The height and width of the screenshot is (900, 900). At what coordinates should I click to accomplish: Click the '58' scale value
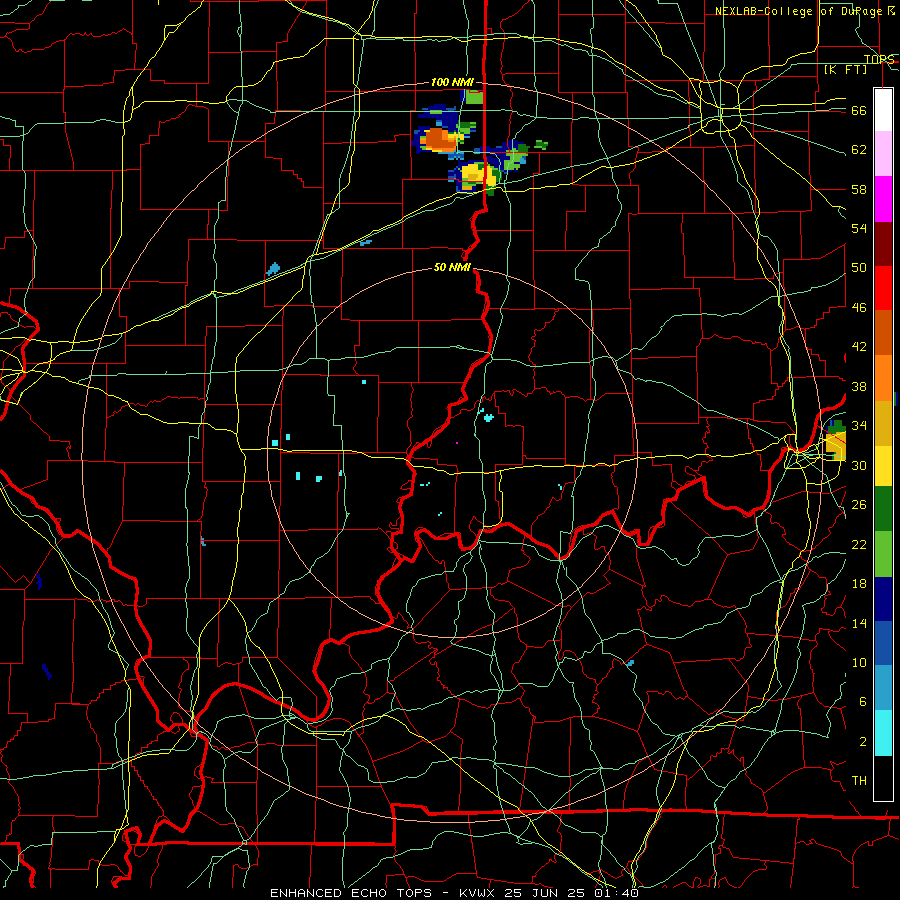(x=859, y=189)
